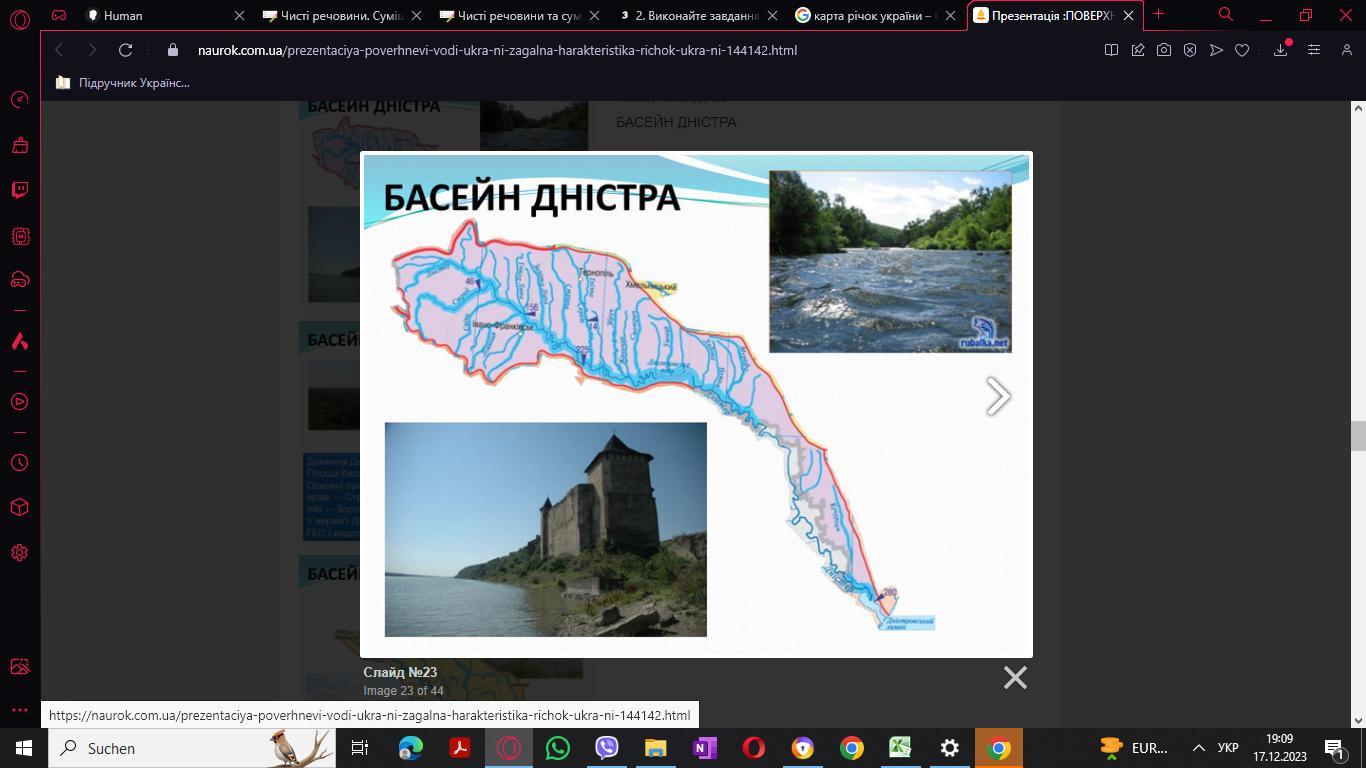Take a snapshot with camera icon
This screenshot has width=1366, height=768.
point(1164,50)
